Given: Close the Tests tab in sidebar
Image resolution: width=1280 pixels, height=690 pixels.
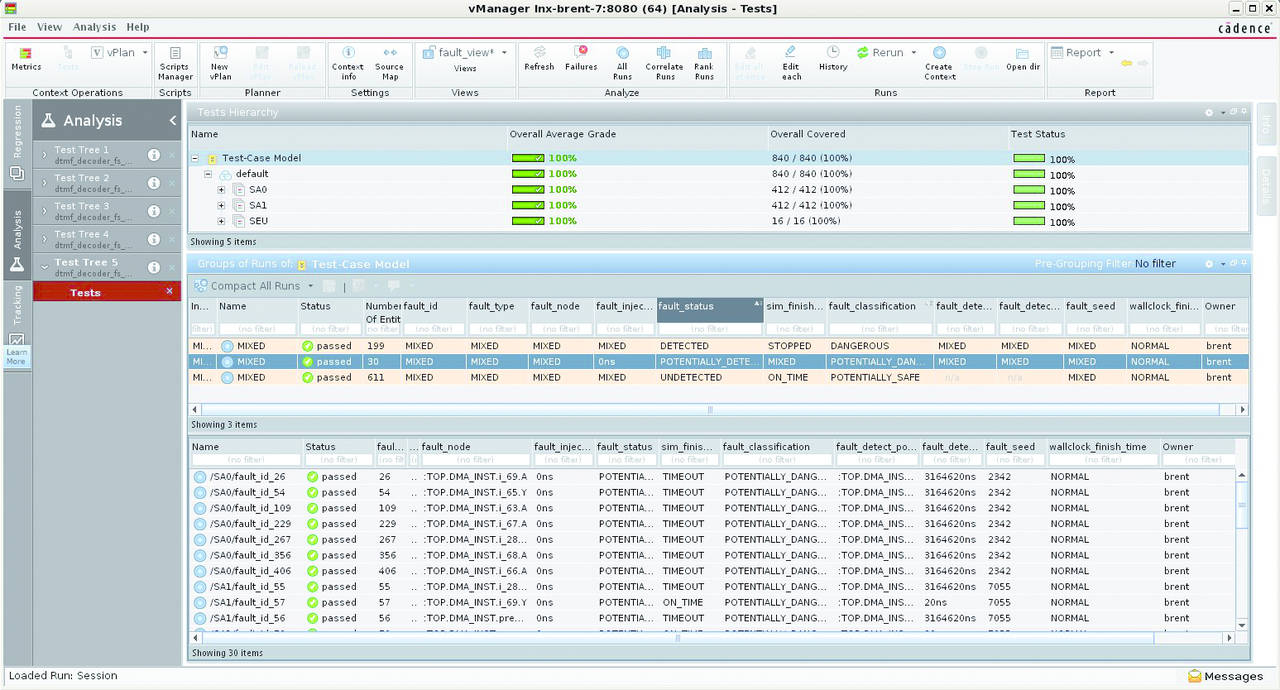Looking at the screenshot, I should [x=169, y=292].
